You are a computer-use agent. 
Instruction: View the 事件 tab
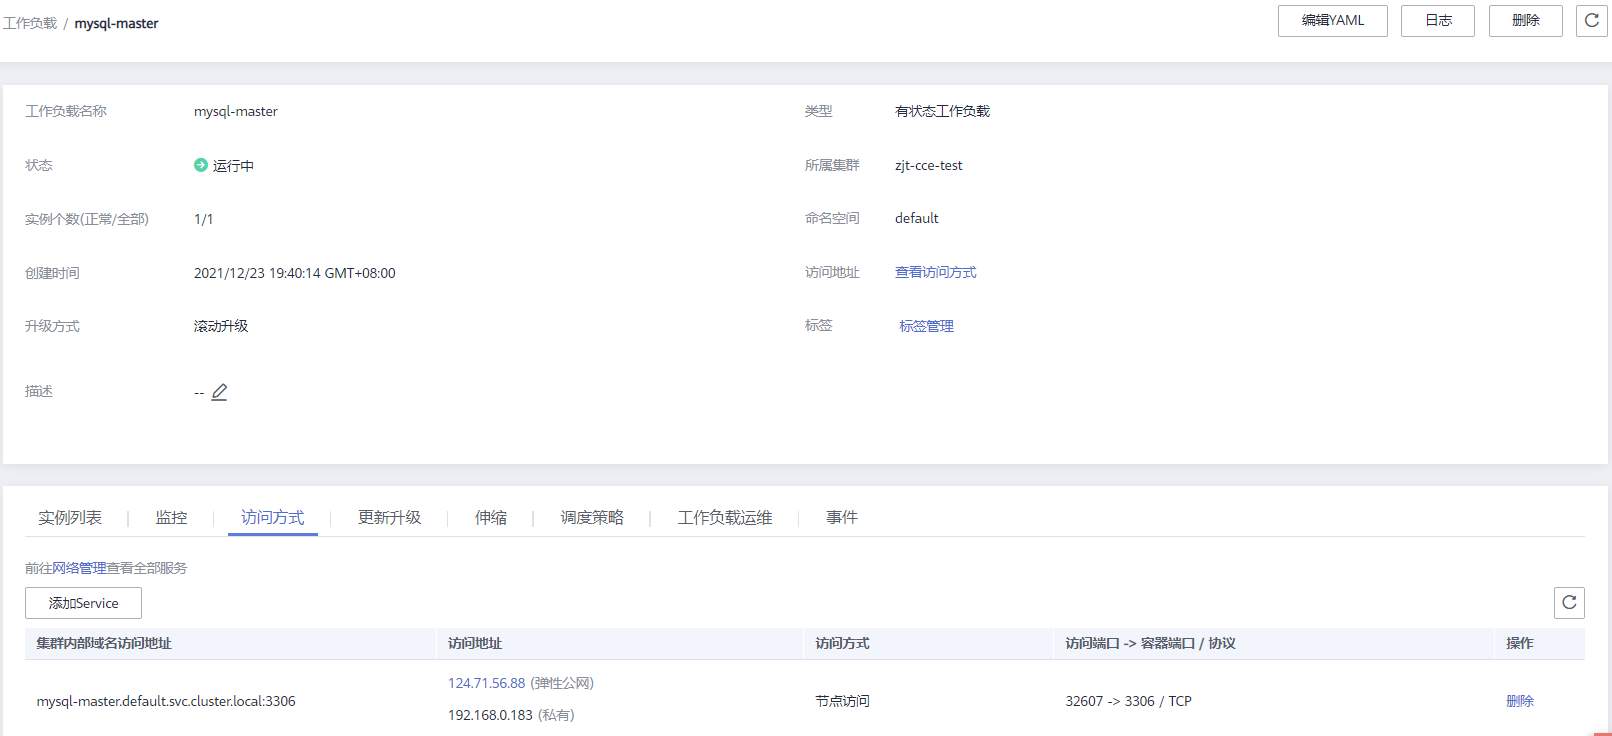click(x=841, y=517)
